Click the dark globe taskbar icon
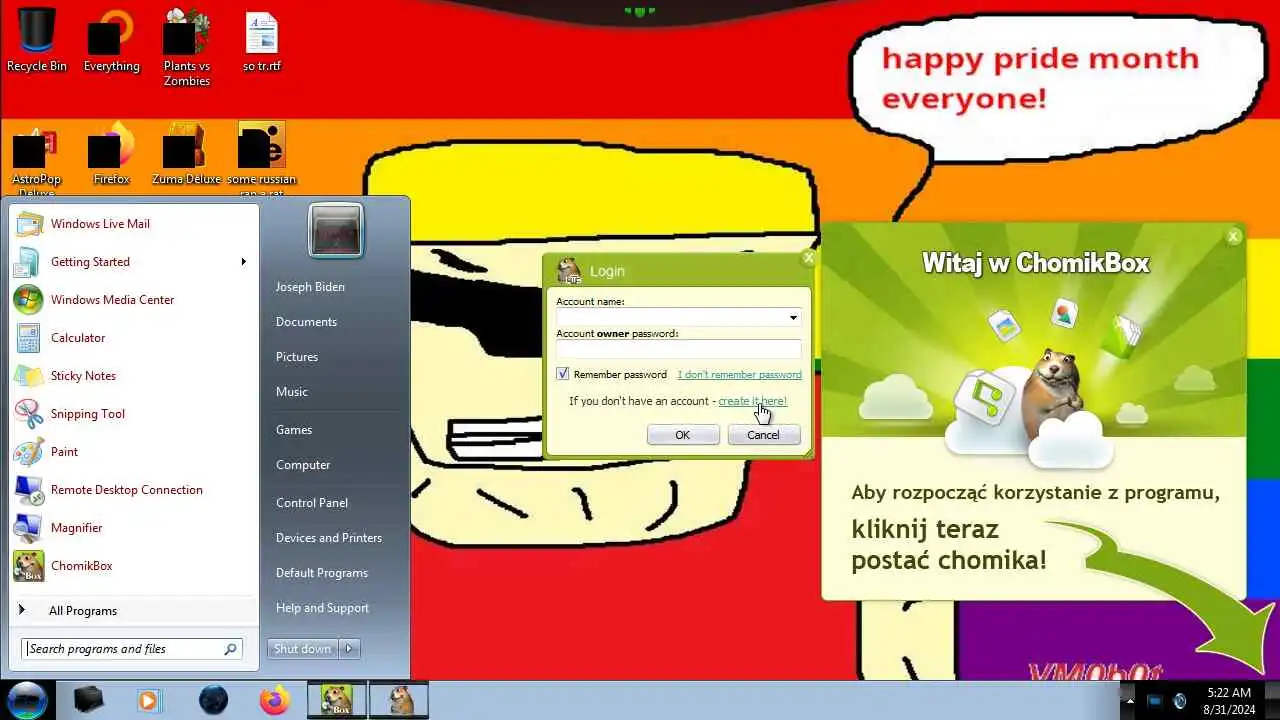 212,700
